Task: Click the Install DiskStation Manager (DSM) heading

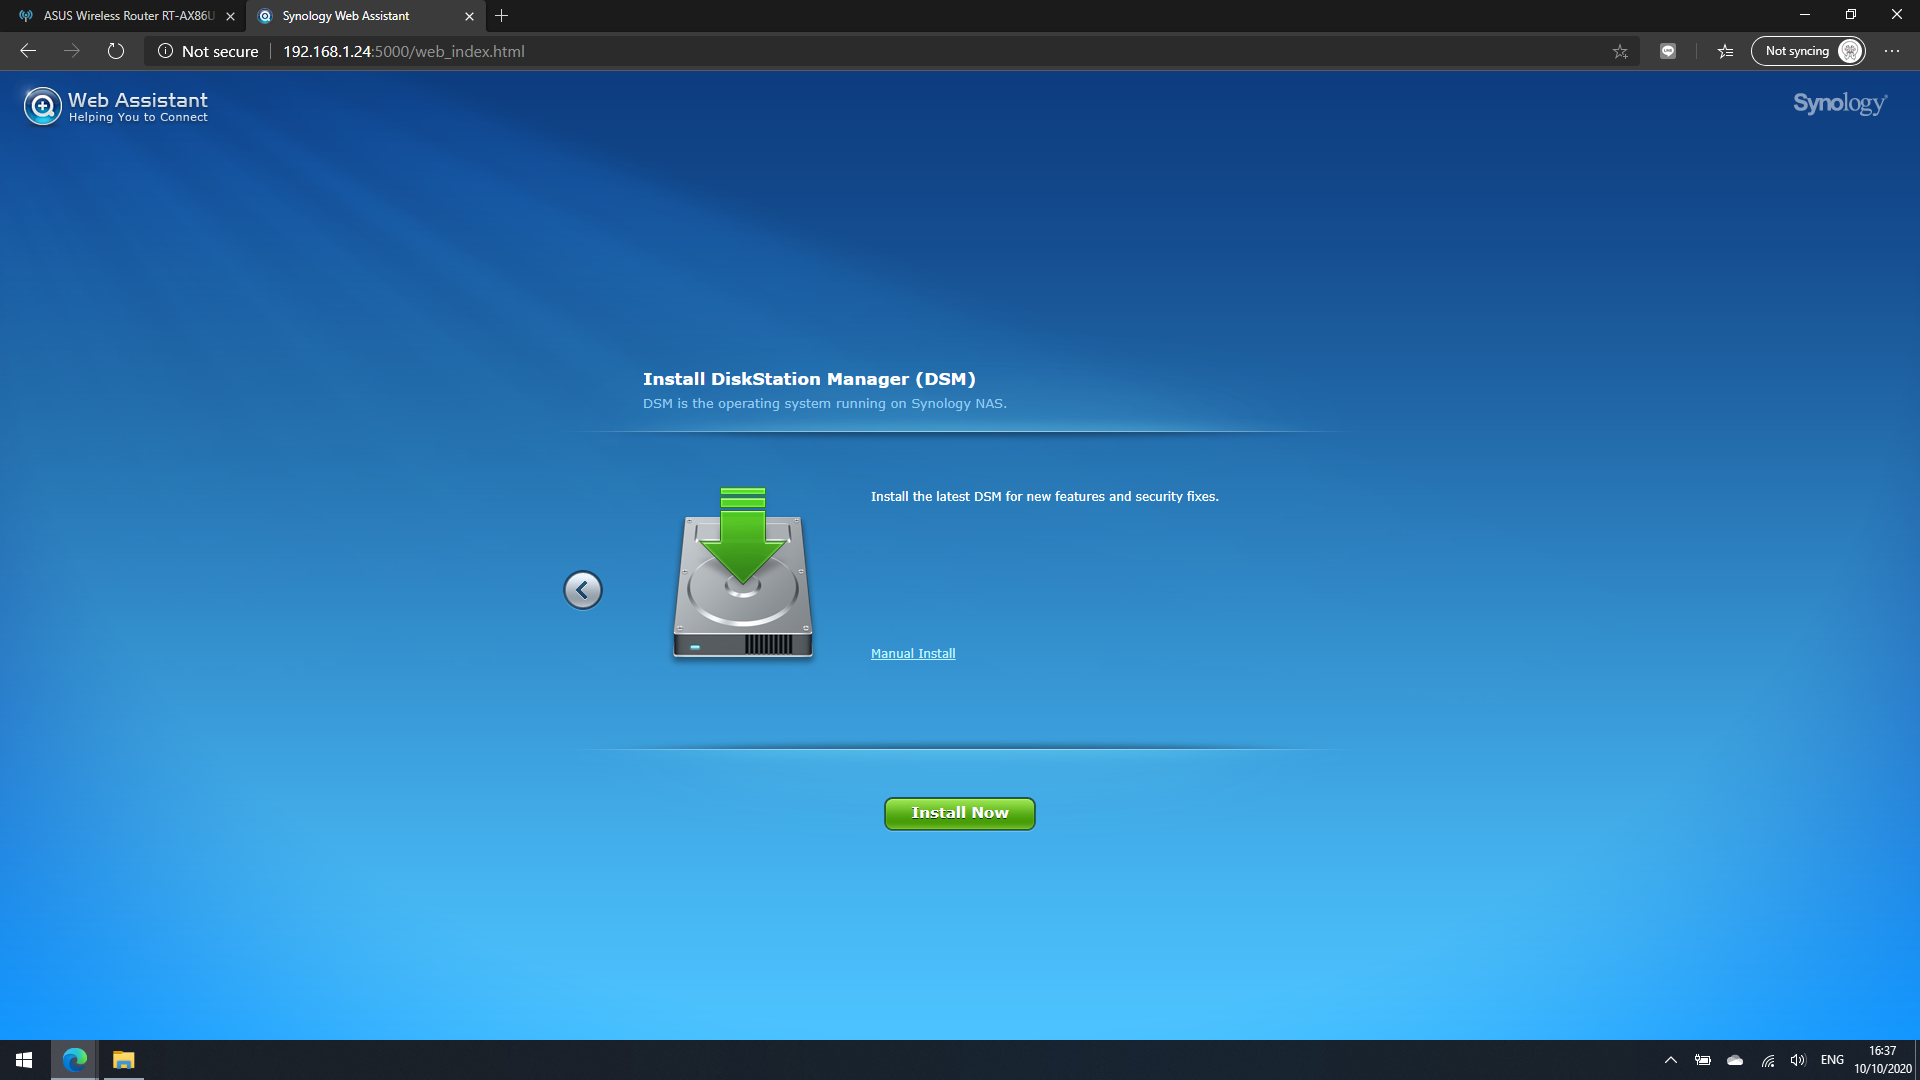Action: point(809,379)
